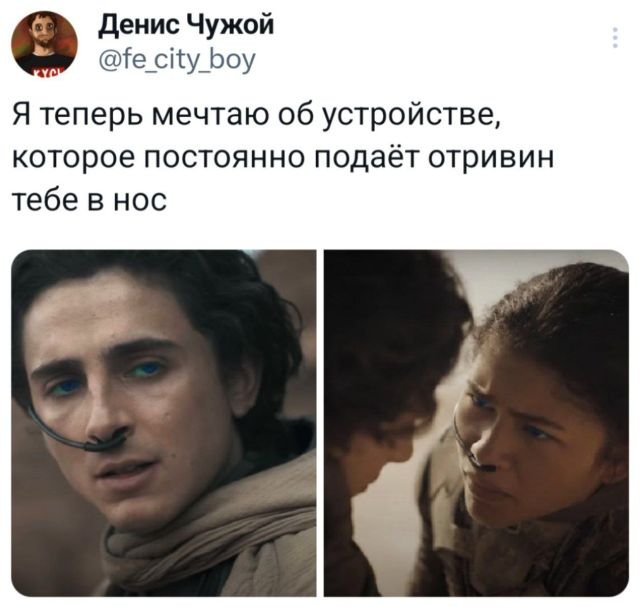Click the display name Денис Чужой
The width and height of the screenshot is (640, 607).
(186, 25)
